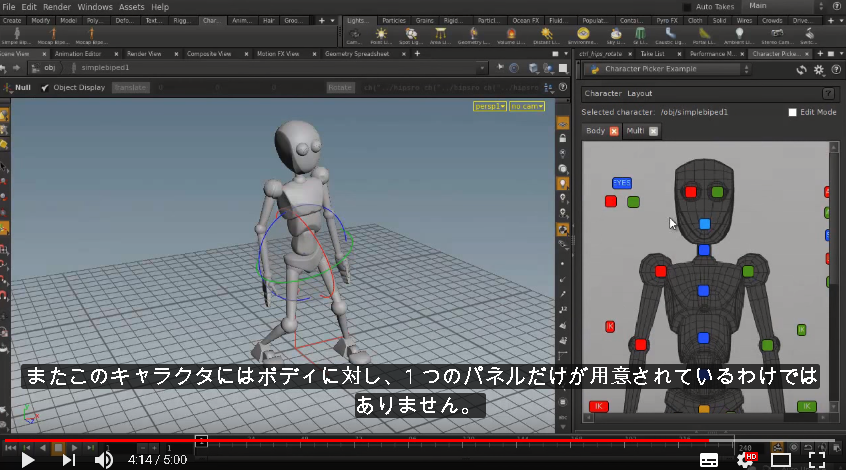Seek on the red video progress bar
Viewport: 846px width, 470px height.
pyautogui.click(x=356, y=440)
